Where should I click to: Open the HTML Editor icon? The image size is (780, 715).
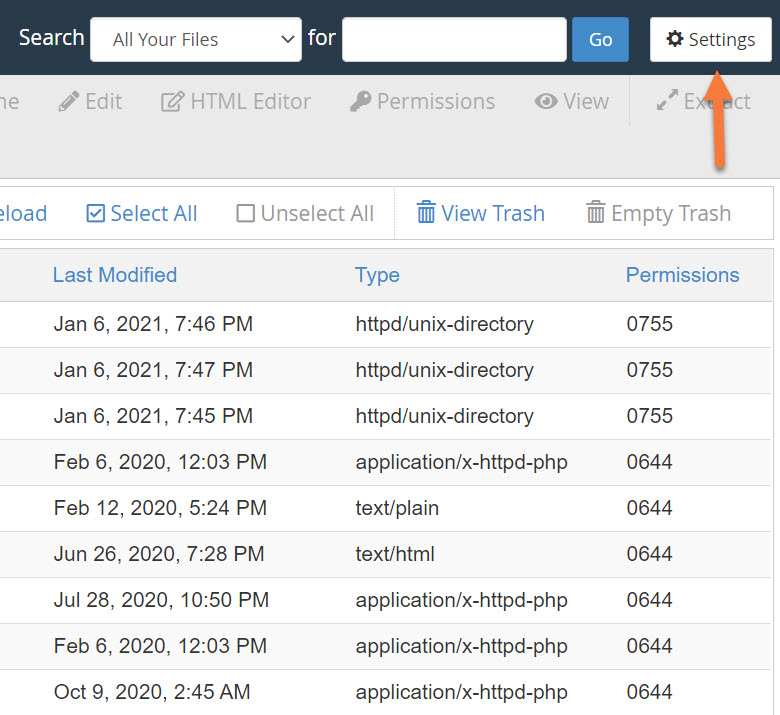pyautogui.click(x=172, y=101)
